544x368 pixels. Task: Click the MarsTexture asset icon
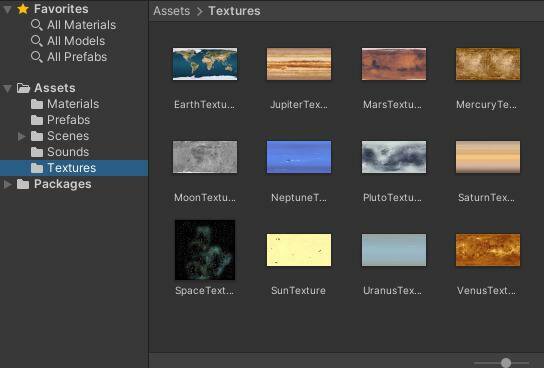(x=394, y=64)
